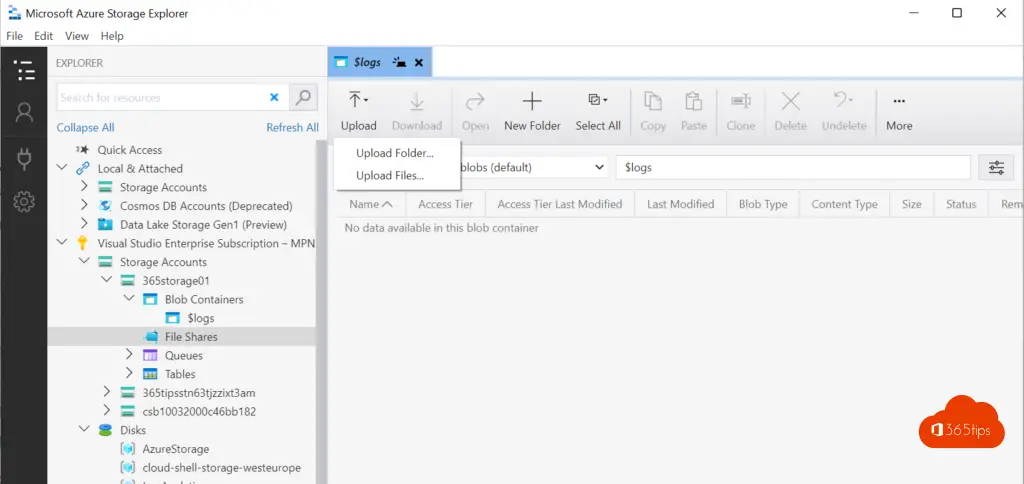The height and width of the screenshot is (484, 1024).
Task: Click the Tables icon in tree
Action: [150, 374]
